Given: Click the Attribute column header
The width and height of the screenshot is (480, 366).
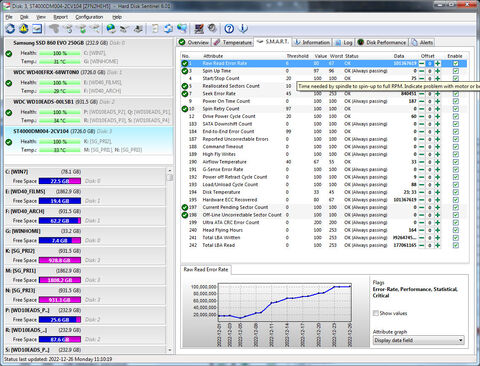Looking at the screenshot, I should click(213, 56).
